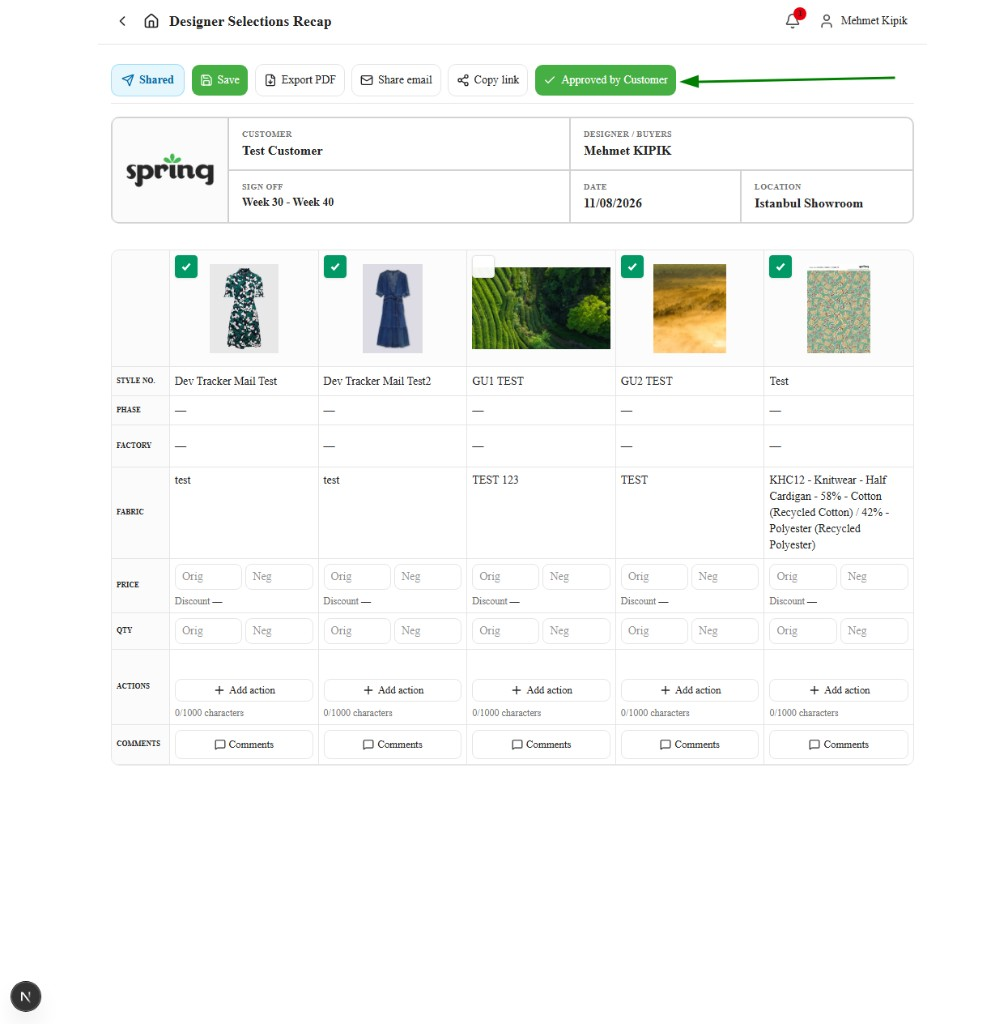Click the Designer Selections Recap title
The width and height of the screenshot is (1008, 1024).
tap(250, 21)
